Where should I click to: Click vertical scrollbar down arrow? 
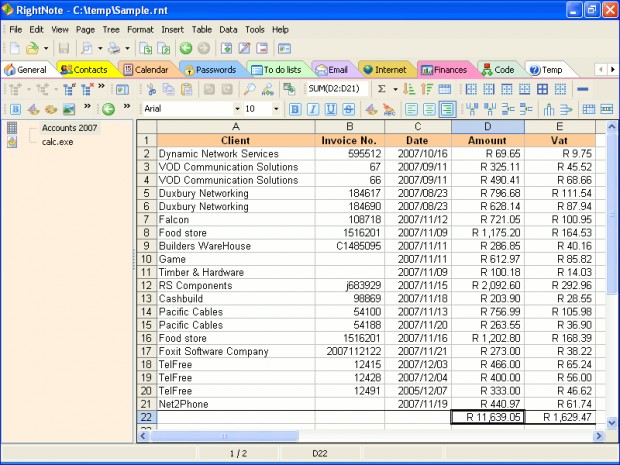(x=611, y=423)
